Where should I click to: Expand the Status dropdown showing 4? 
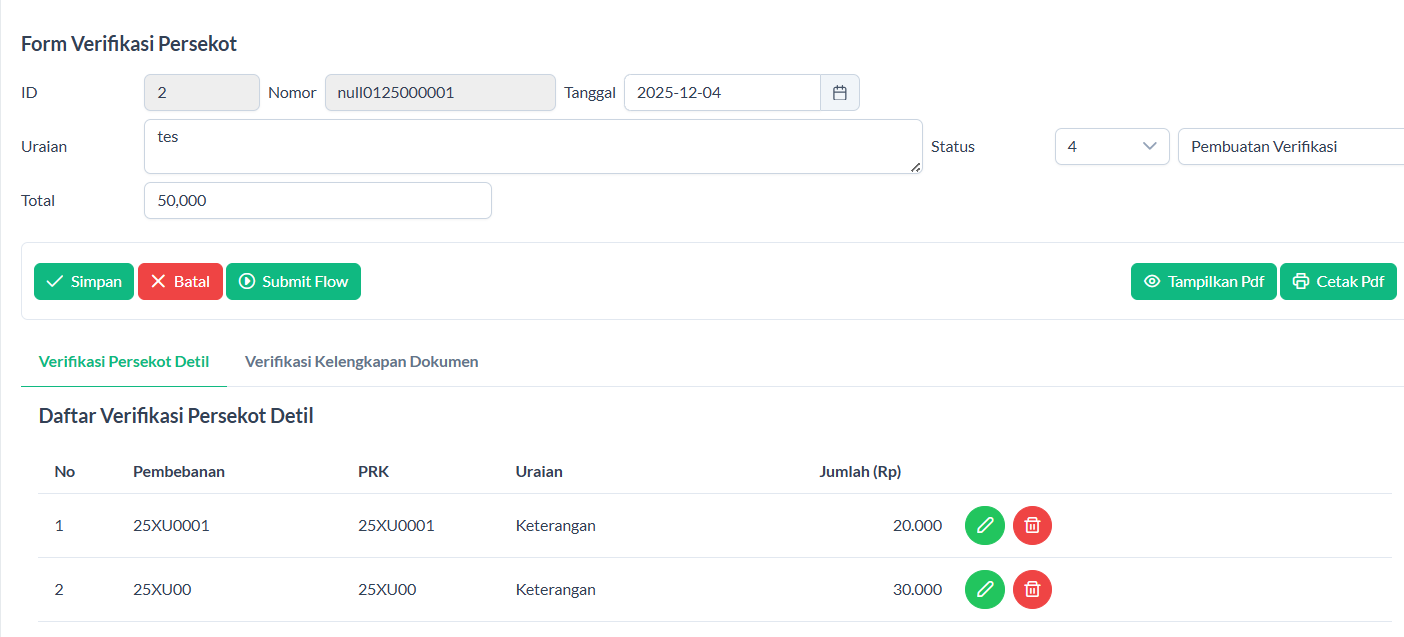click(1111, 147)
